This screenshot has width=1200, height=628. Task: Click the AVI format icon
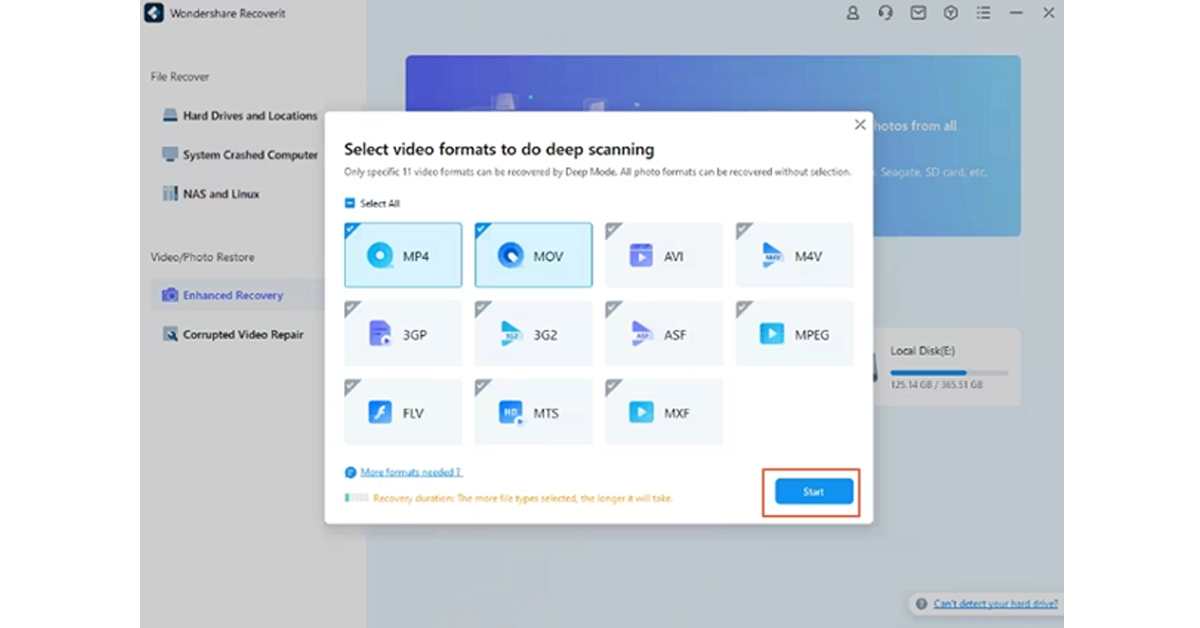[x=641, y=256]
